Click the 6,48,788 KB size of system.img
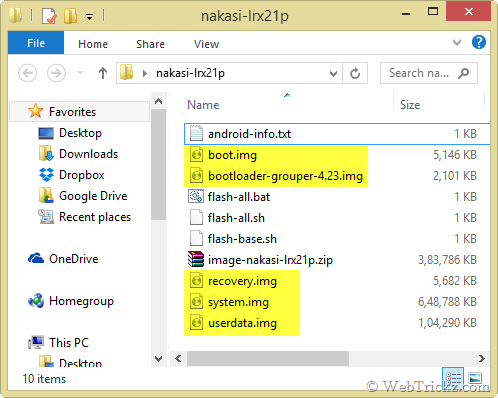Image resolution: width=498 pixels, height=398 pixels. pos(447,302)
